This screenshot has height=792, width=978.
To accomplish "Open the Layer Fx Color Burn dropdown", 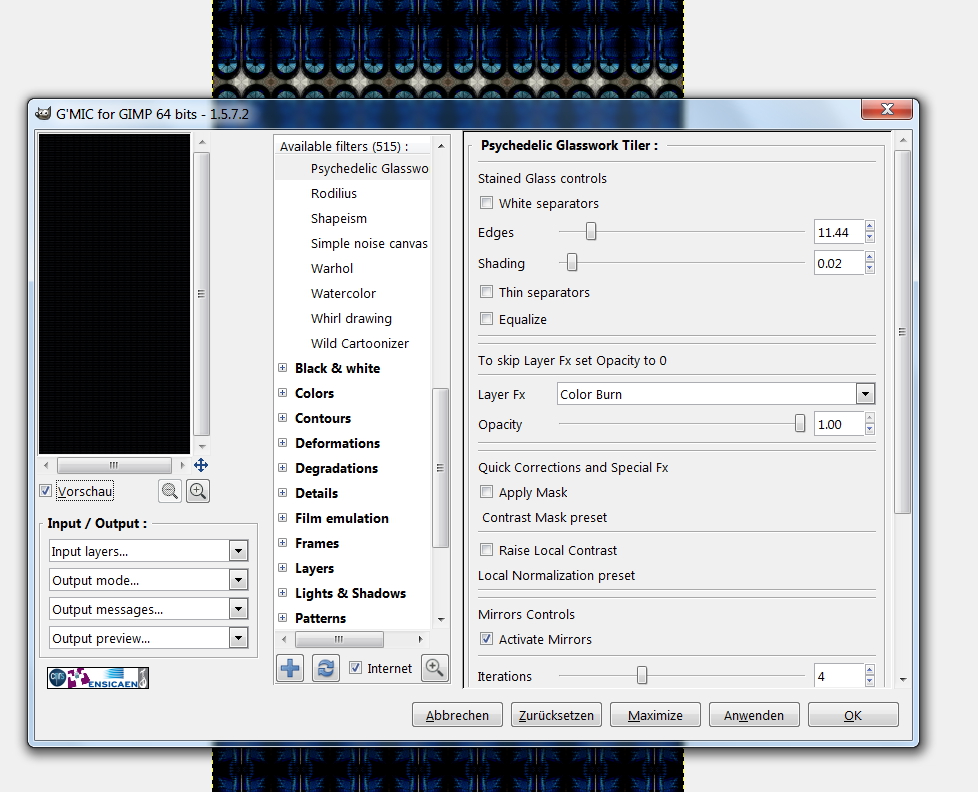I will (716, 394).
